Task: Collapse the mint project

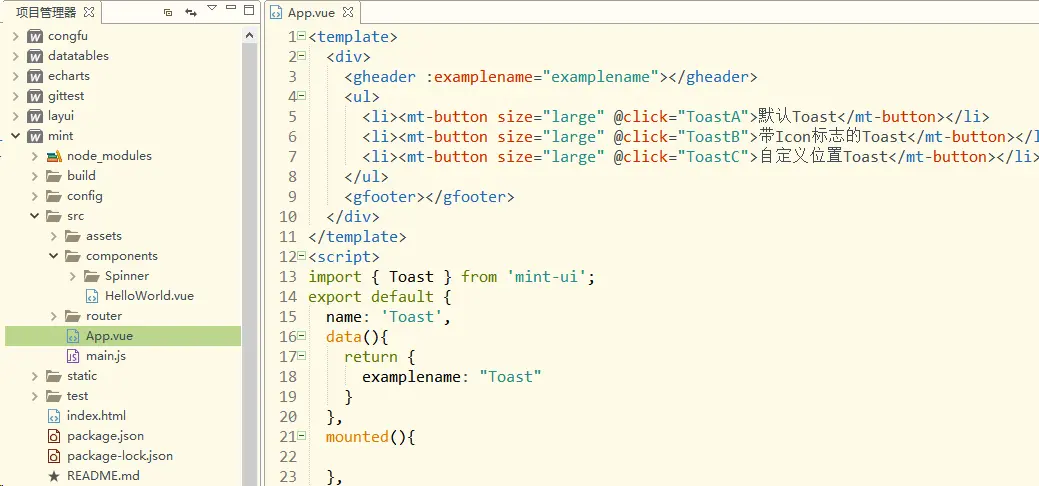Action: click(15, 136)
